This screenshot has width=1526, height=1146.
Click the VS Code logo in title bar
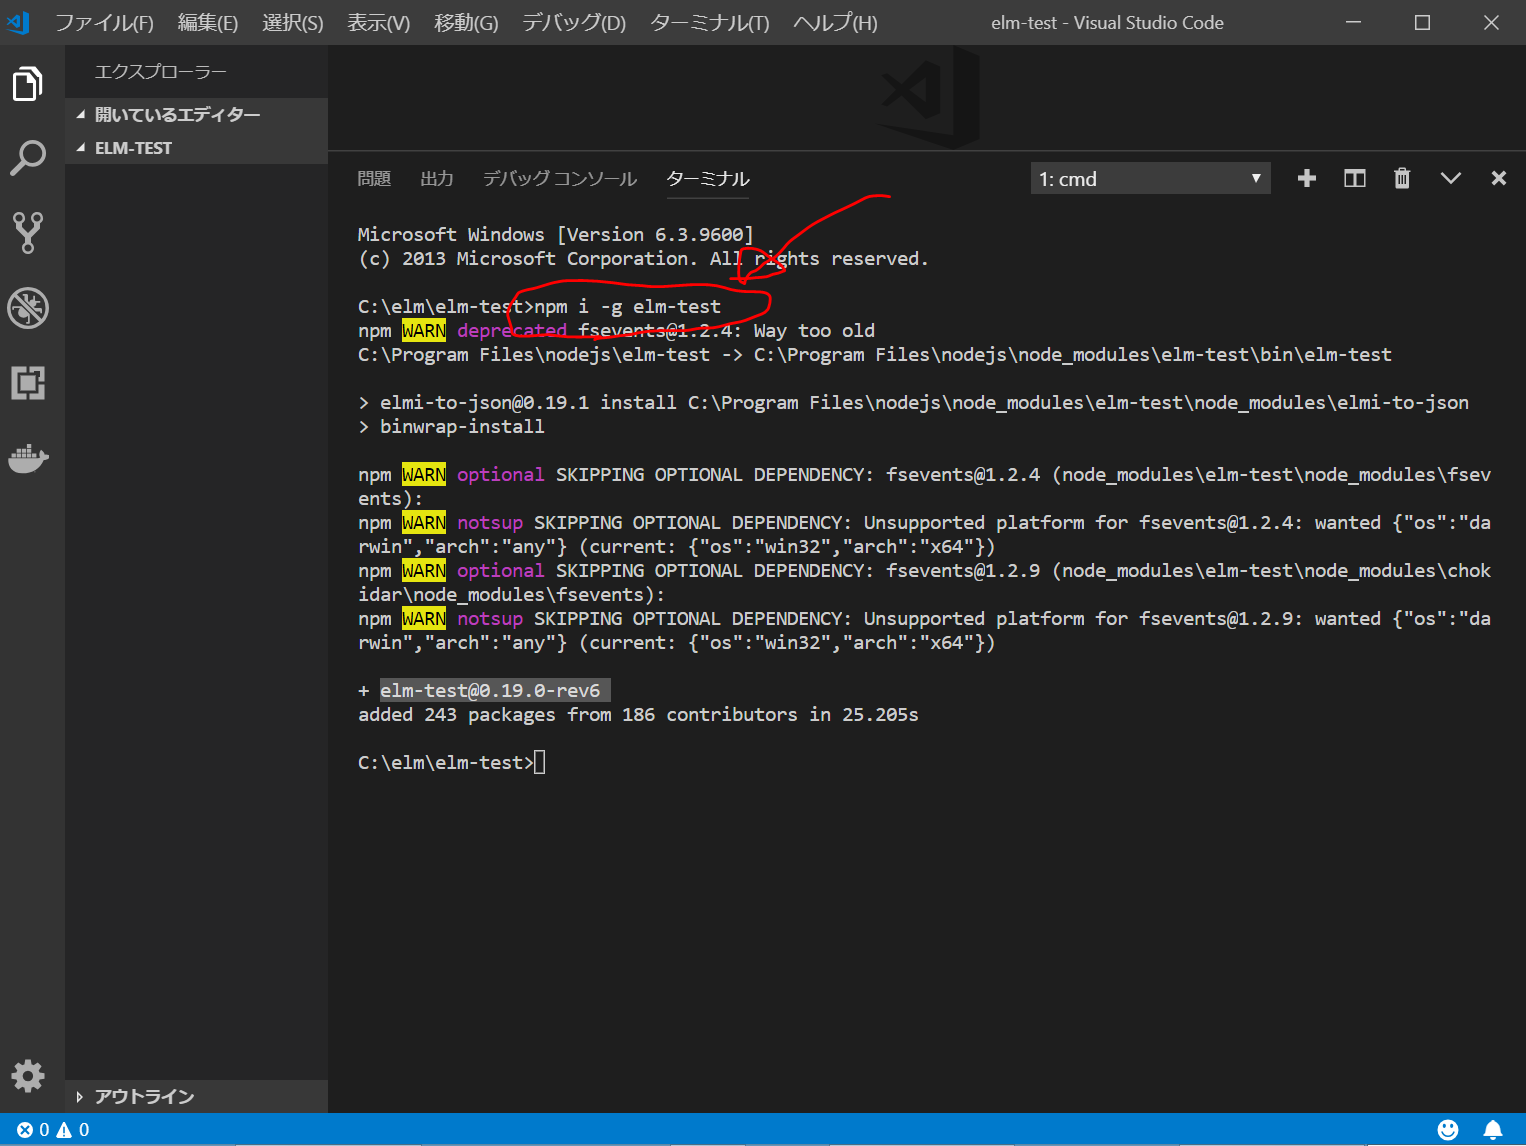coord(18,22)
